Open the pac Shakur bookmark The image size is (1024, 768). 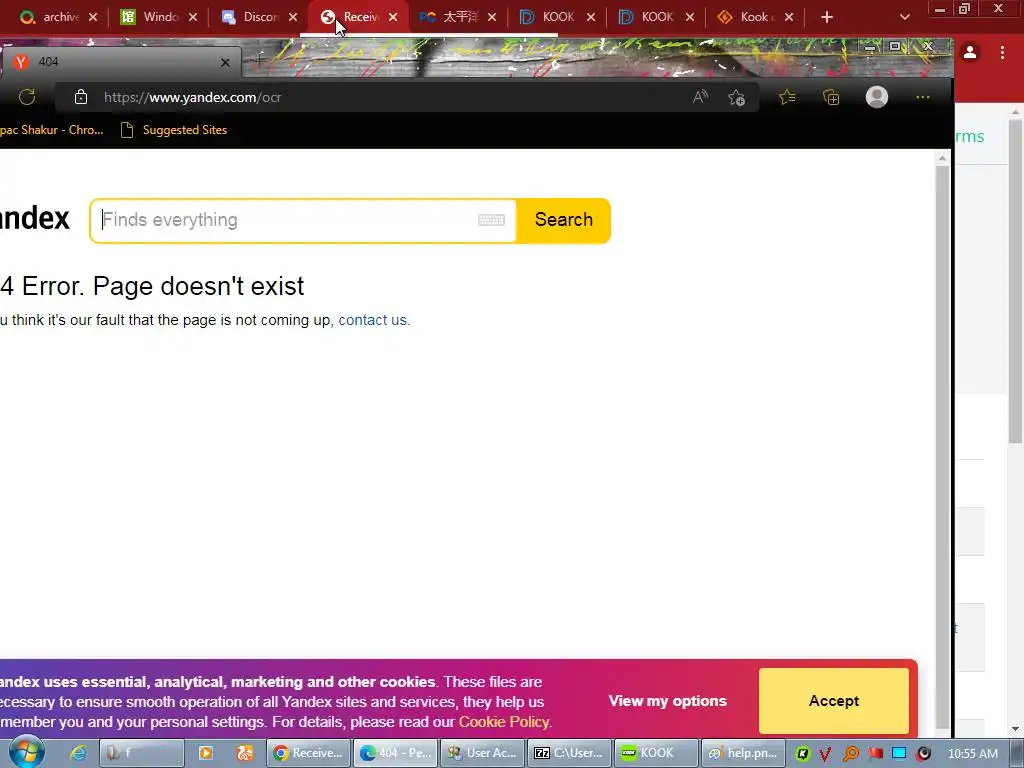click(x=52, y=130)
